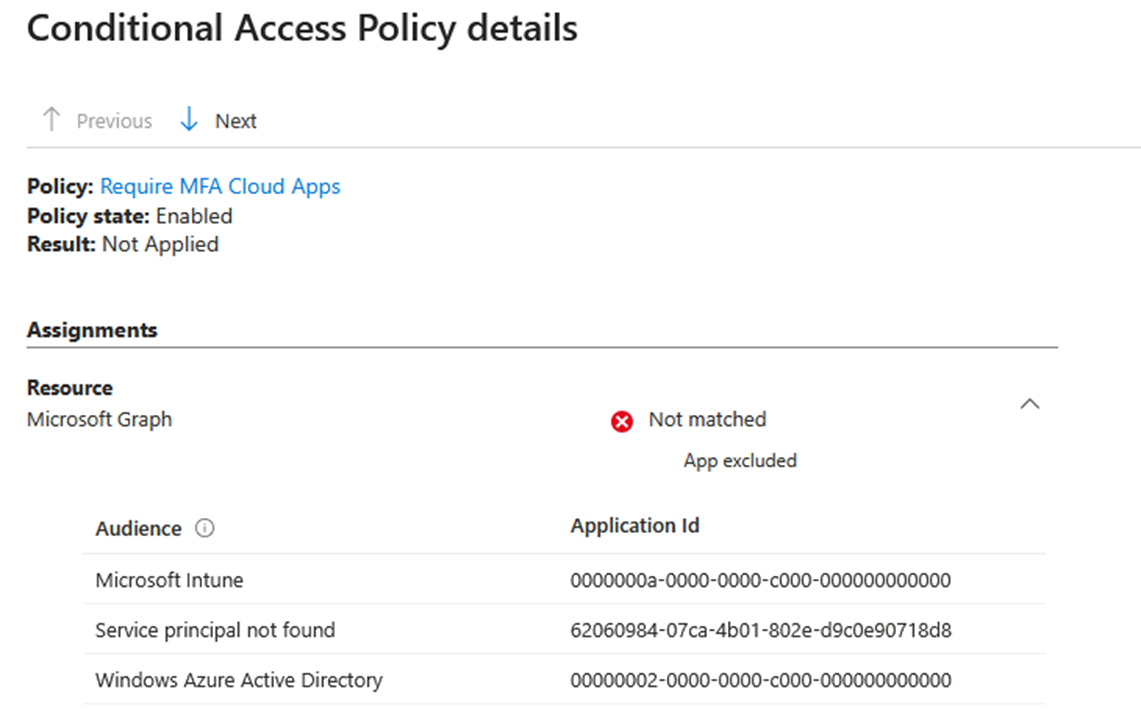Click the Policy state Enabled text
Viewport: 1141px width, 709px height.
(x=130, y=216)
